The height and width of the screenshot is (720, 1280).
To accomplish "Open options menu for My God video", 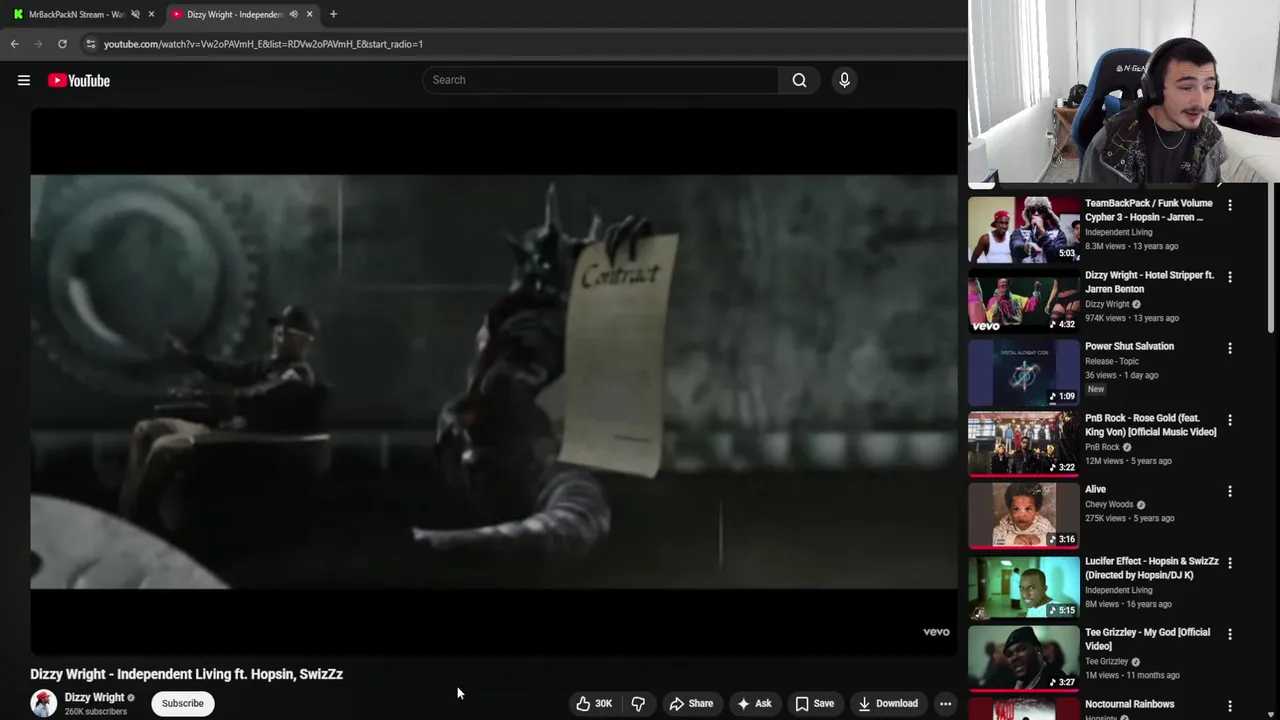I will pyautogui.click(x=1230, y=634).
